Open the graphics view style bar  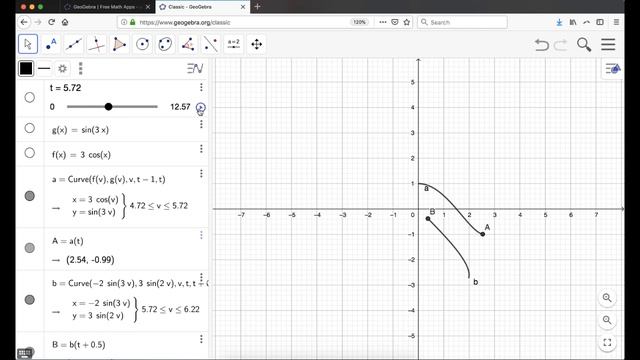coord(613,69)
